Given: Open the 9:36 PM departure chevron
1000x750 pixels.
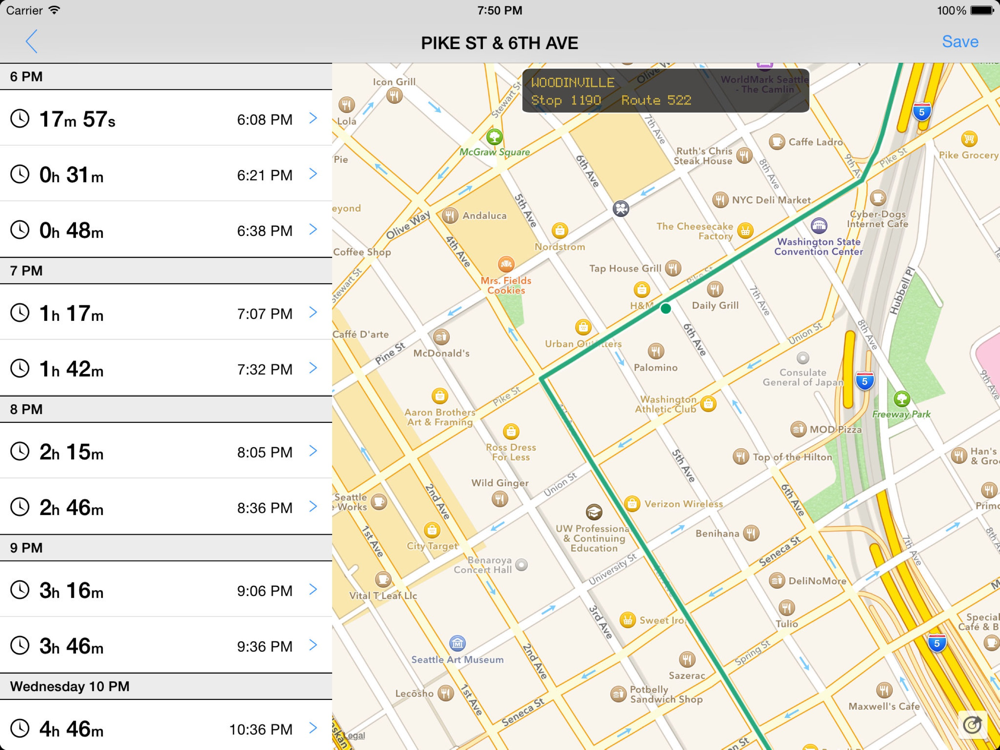Looking at the screenshot, I should pyautogui.click(x=312, y=645).
